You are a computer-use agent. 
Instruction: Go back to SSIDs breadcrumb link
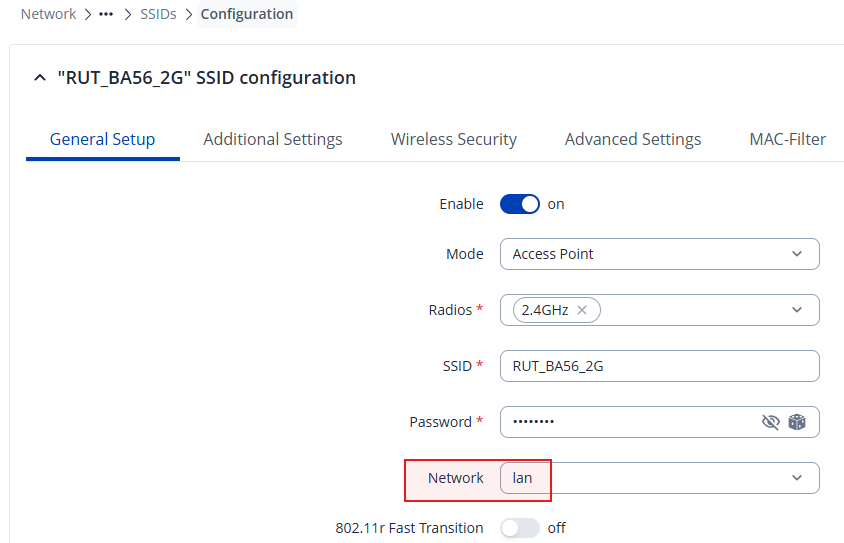(158, 14)
